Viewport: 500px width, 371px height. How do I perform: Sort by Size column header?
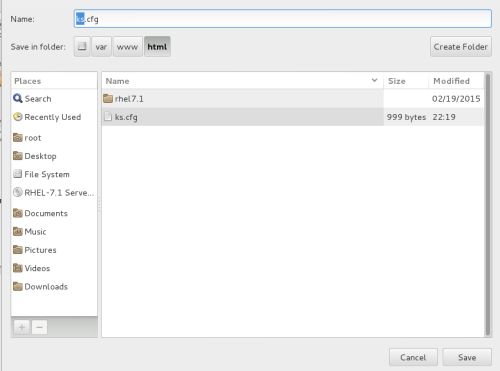coord(406,81)
